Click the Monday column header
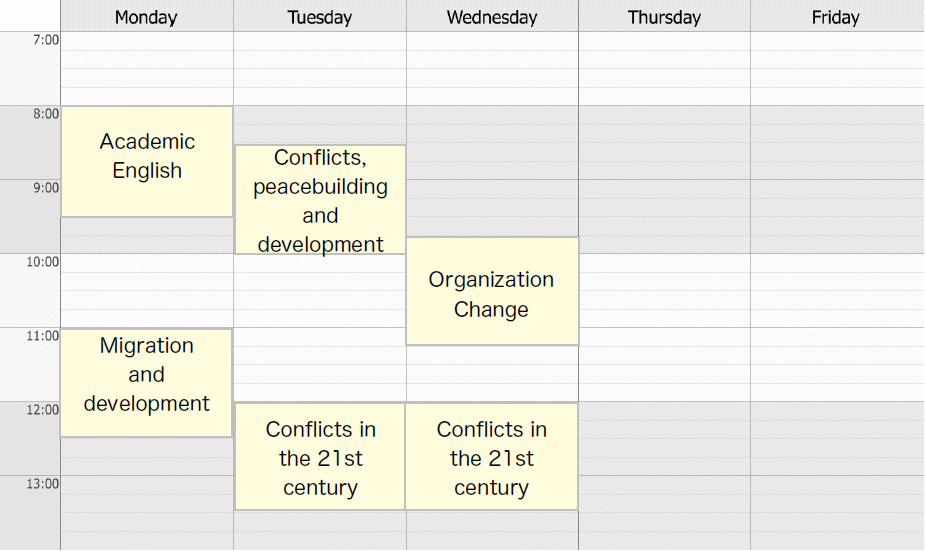The width and height of the screenshot is (926, 551). (146, 17)
